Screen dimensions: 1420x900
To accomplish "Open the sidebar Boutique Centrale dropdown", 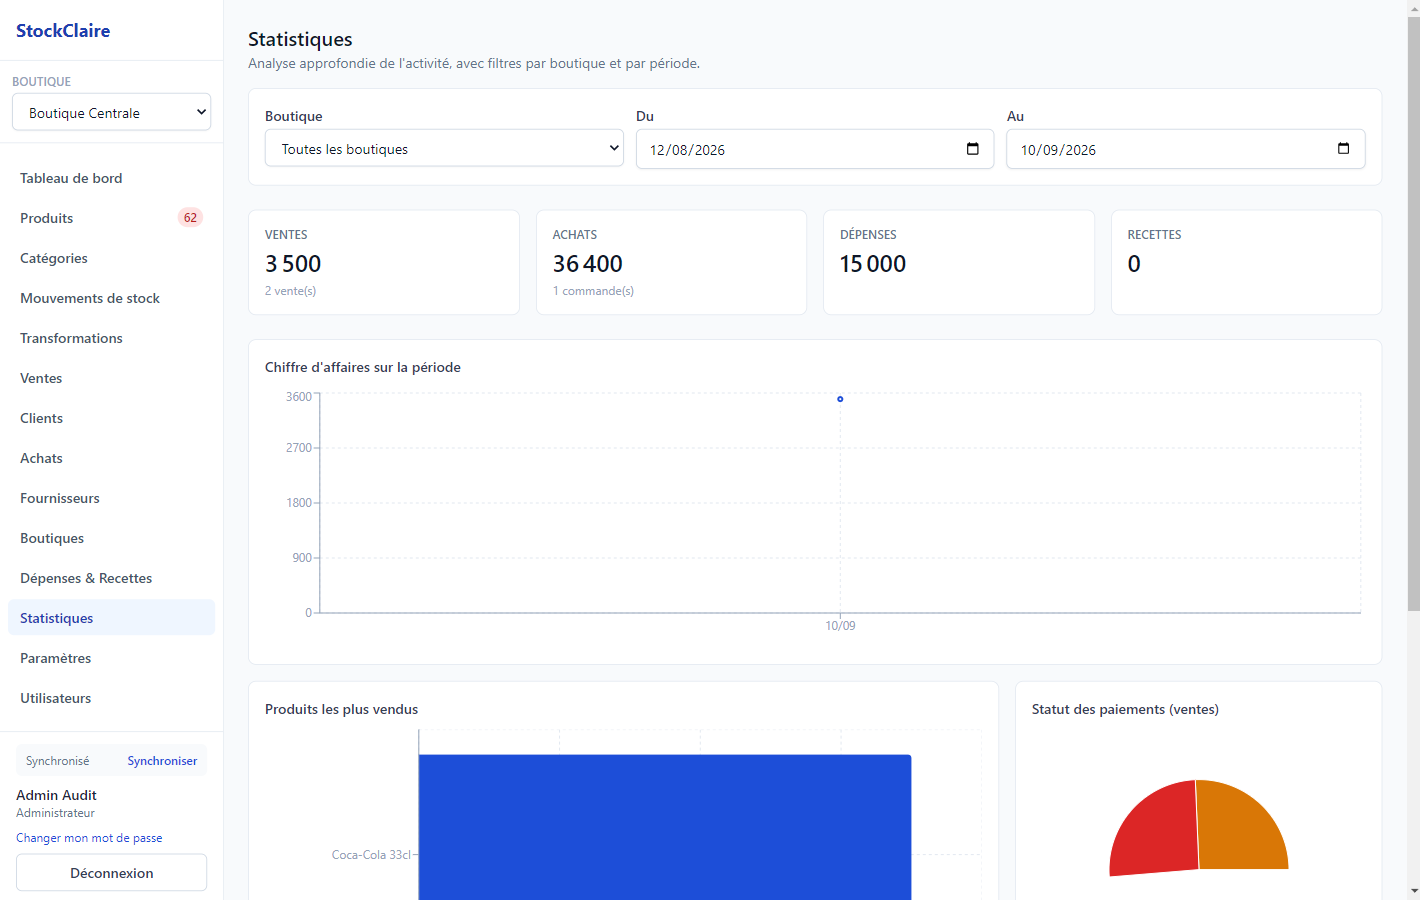I will 111,112.
